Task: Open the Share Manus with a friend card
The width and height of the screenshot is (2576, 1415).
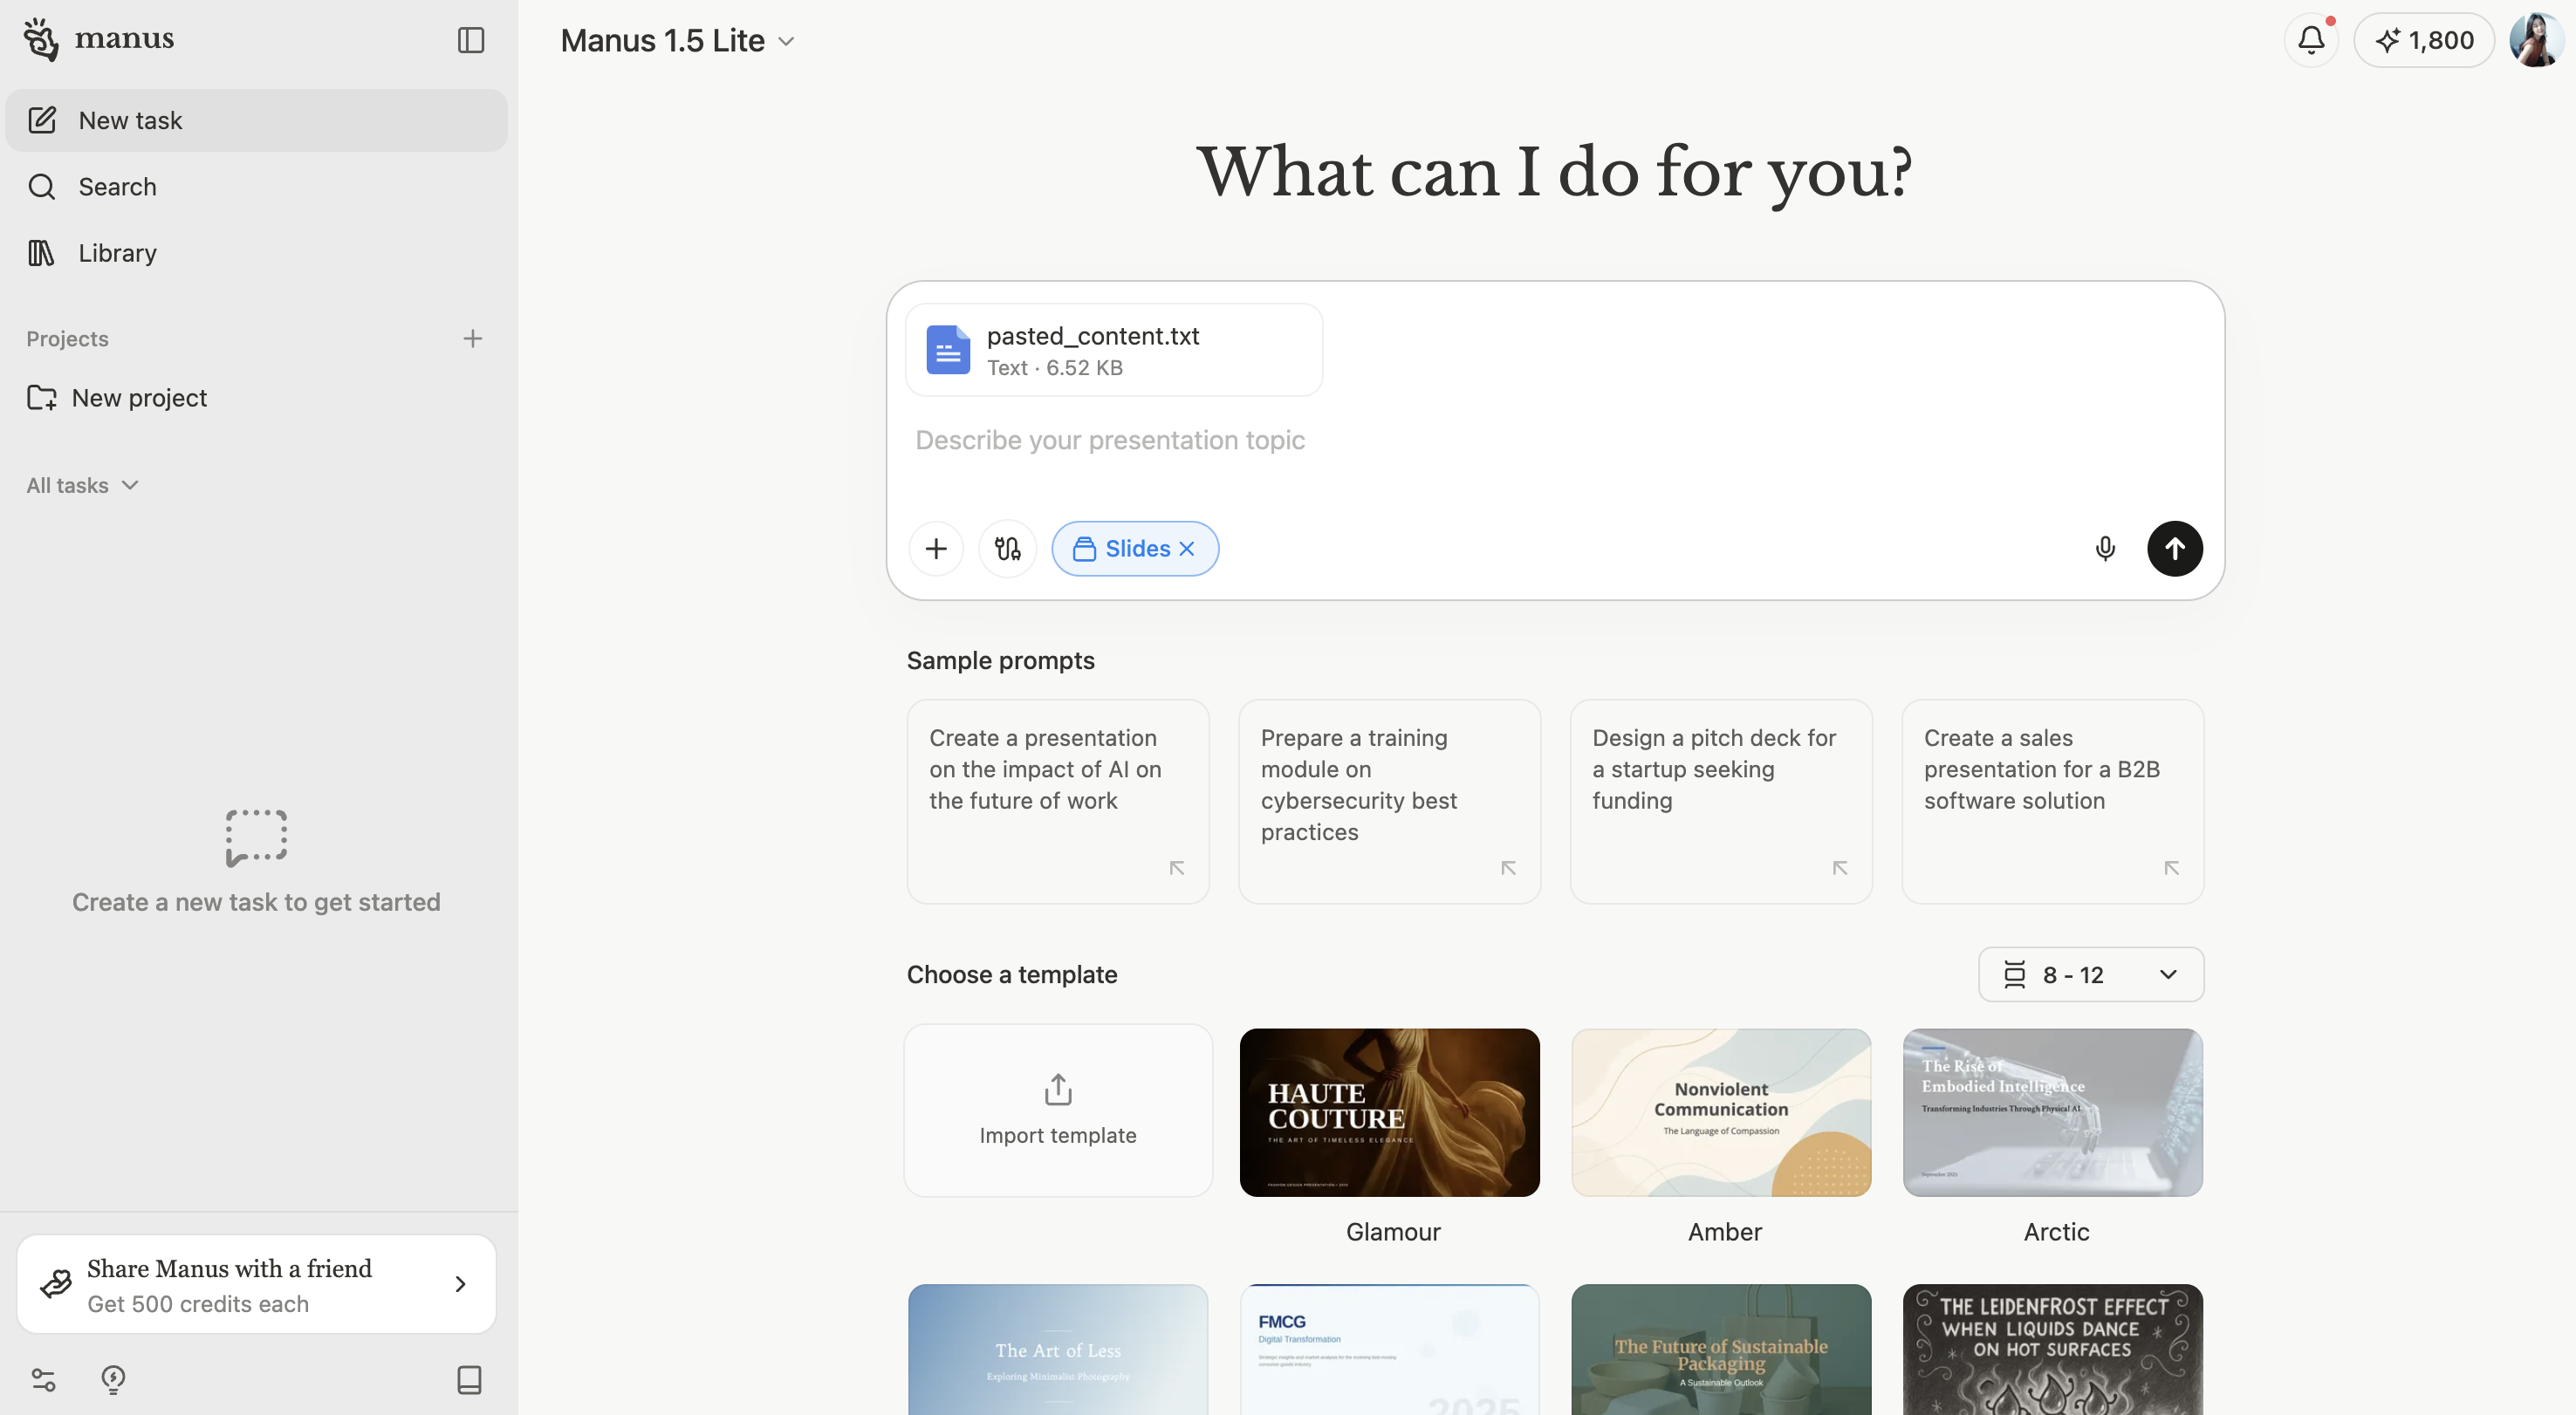Action: tap(257, 1285)
